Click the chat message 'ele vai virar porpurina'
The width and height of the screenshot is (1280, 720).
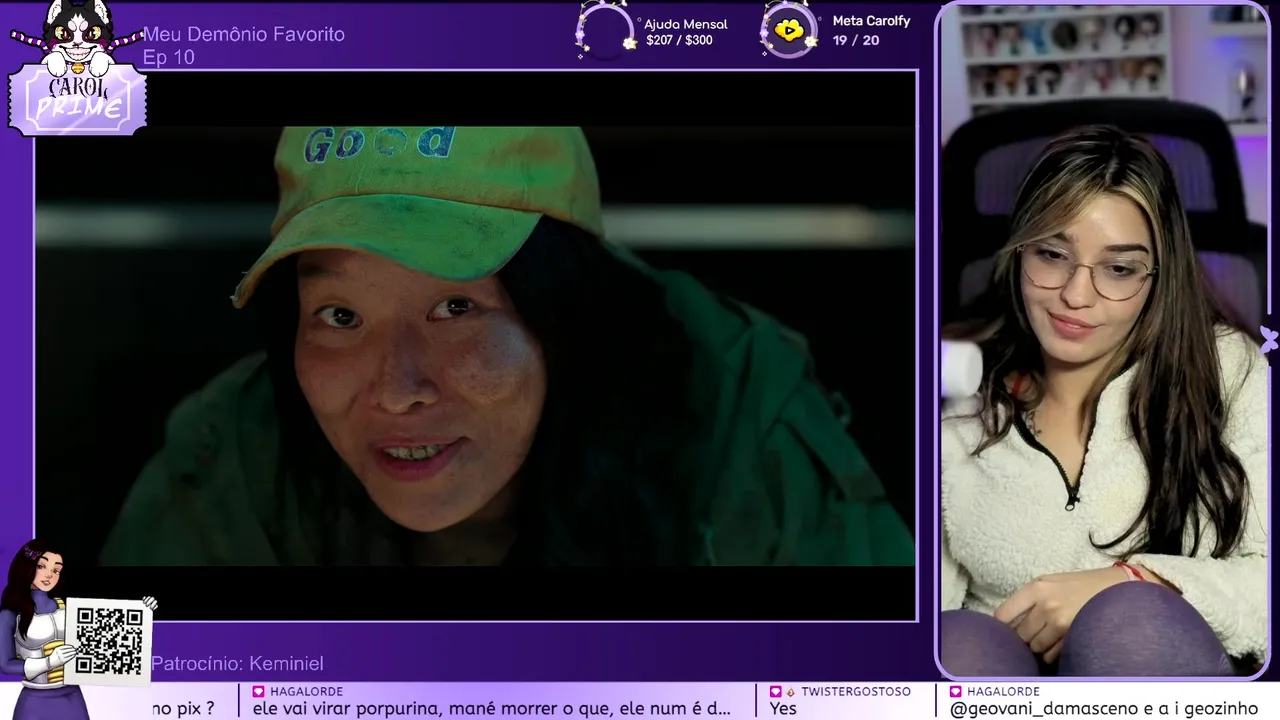pyautogui.click(x=492, y=708)
